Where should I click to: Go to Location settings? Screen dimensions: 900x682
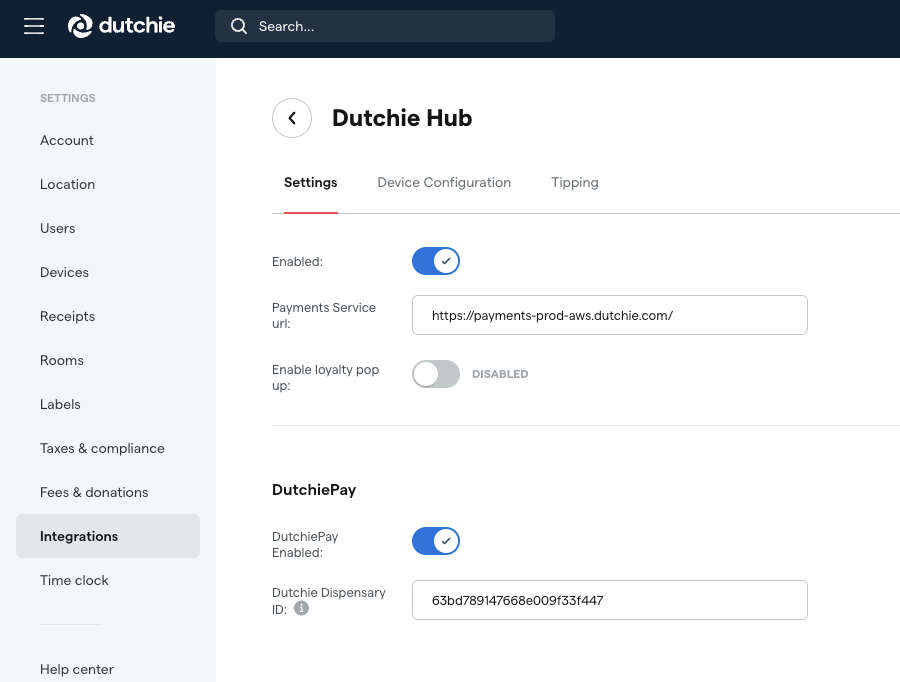(x=67, y=184)
